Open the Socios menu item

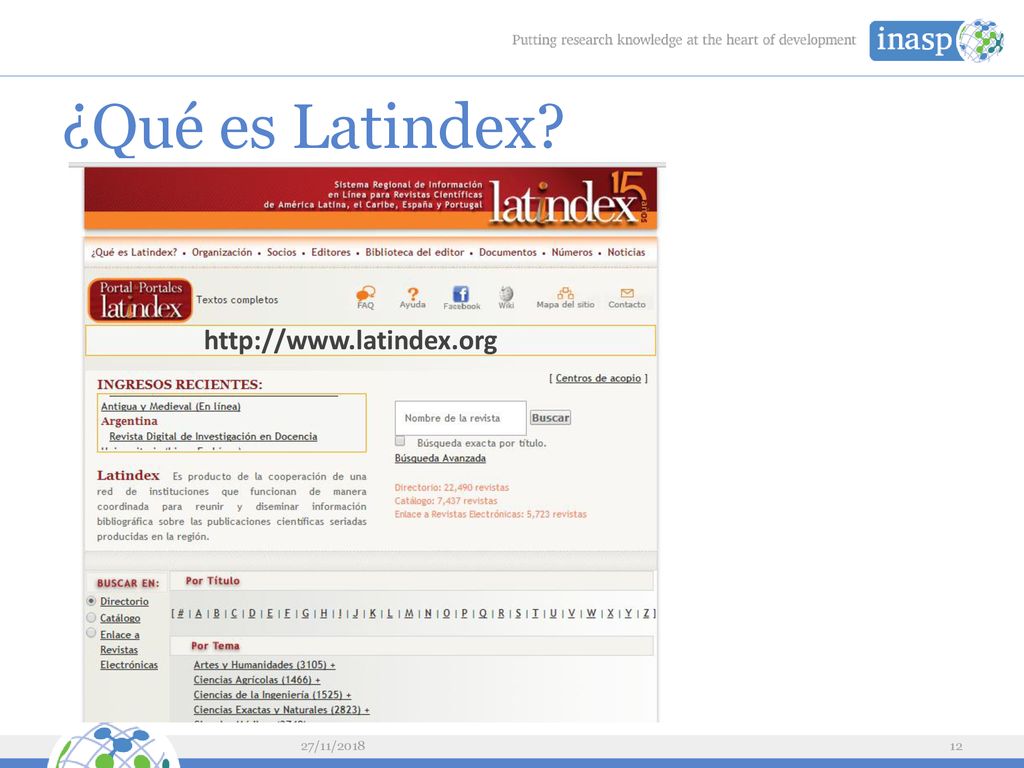click(x=281, y=252)
